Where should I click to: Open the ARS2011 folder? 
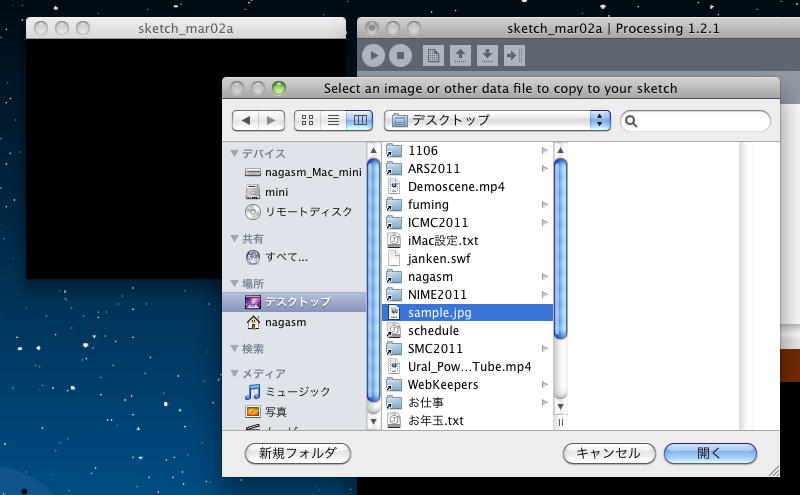point(467,168)
